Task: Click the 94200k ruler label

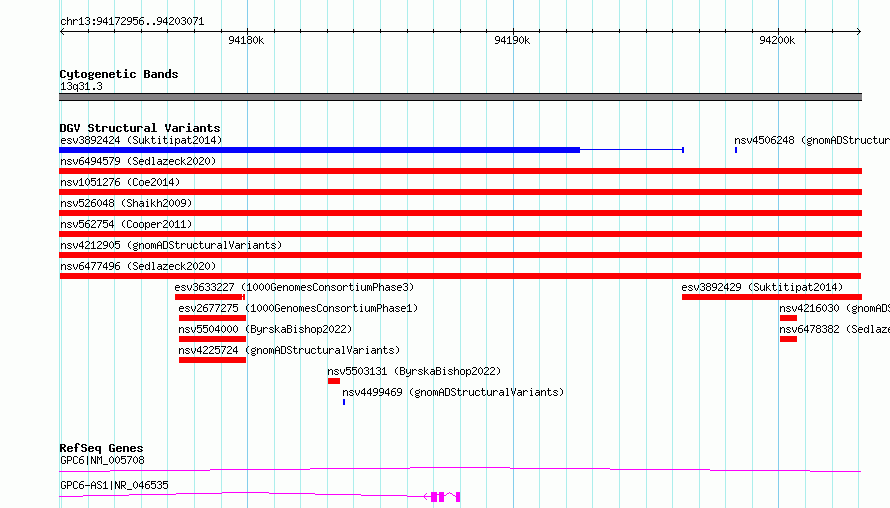Action: pos(777,40)
